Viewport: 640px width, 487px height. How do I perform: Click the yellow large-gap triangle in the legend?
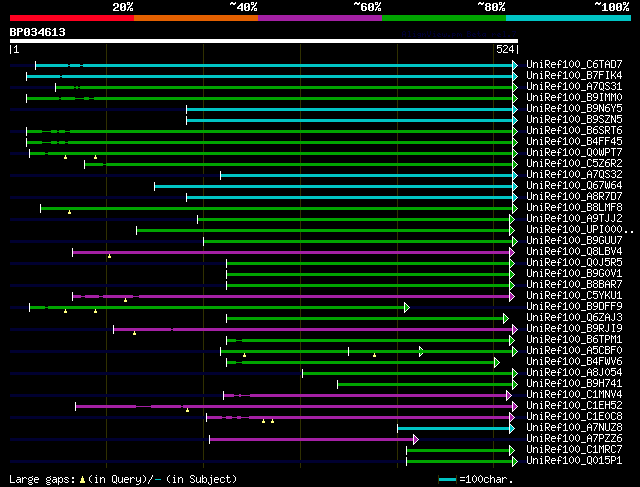(x=82, y=480)
